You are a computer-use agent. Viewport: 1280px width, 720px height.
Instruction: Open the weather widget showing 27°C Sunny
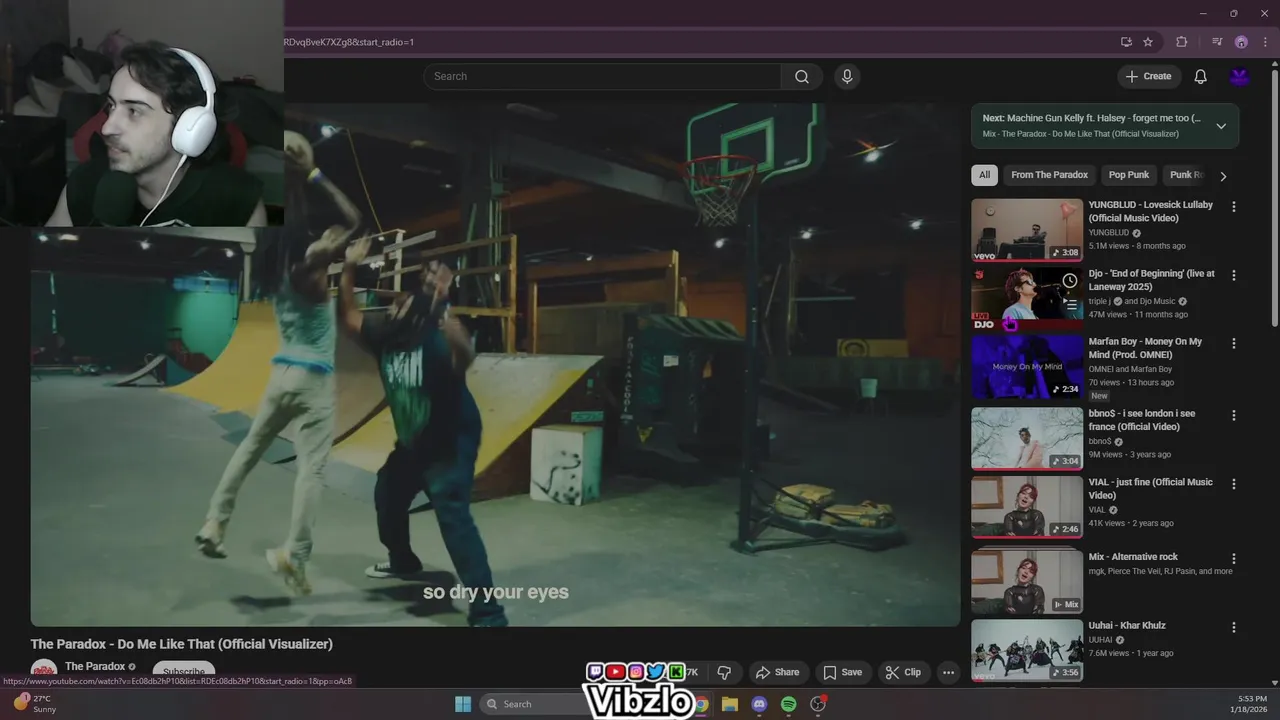point(35,703)
